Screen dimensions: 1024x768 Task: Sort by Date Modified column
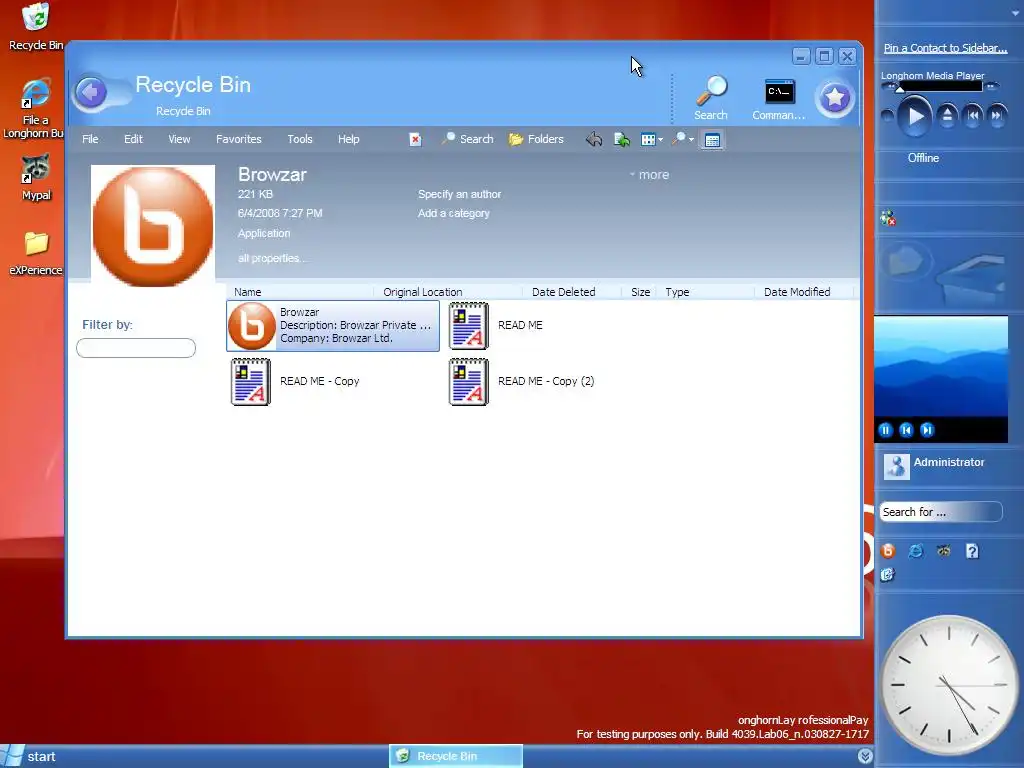(x=803, y=292)
